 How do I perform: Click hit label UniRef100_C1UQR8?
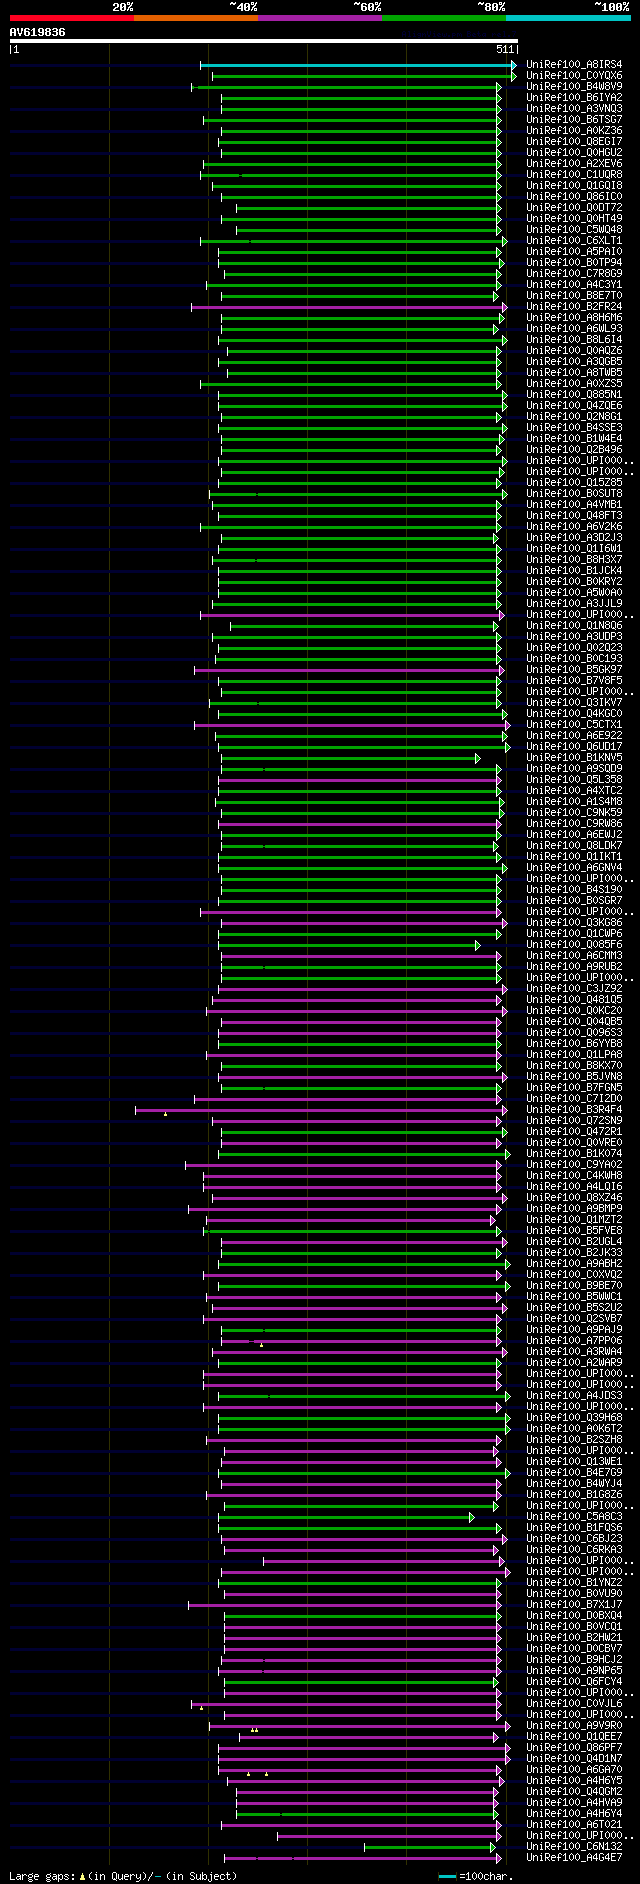click(574, 175)
